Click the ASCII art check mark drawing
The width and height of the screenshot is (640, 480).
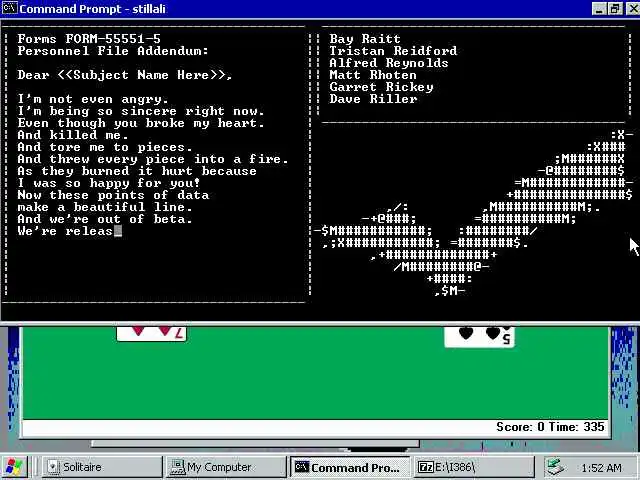coord(473,213)
